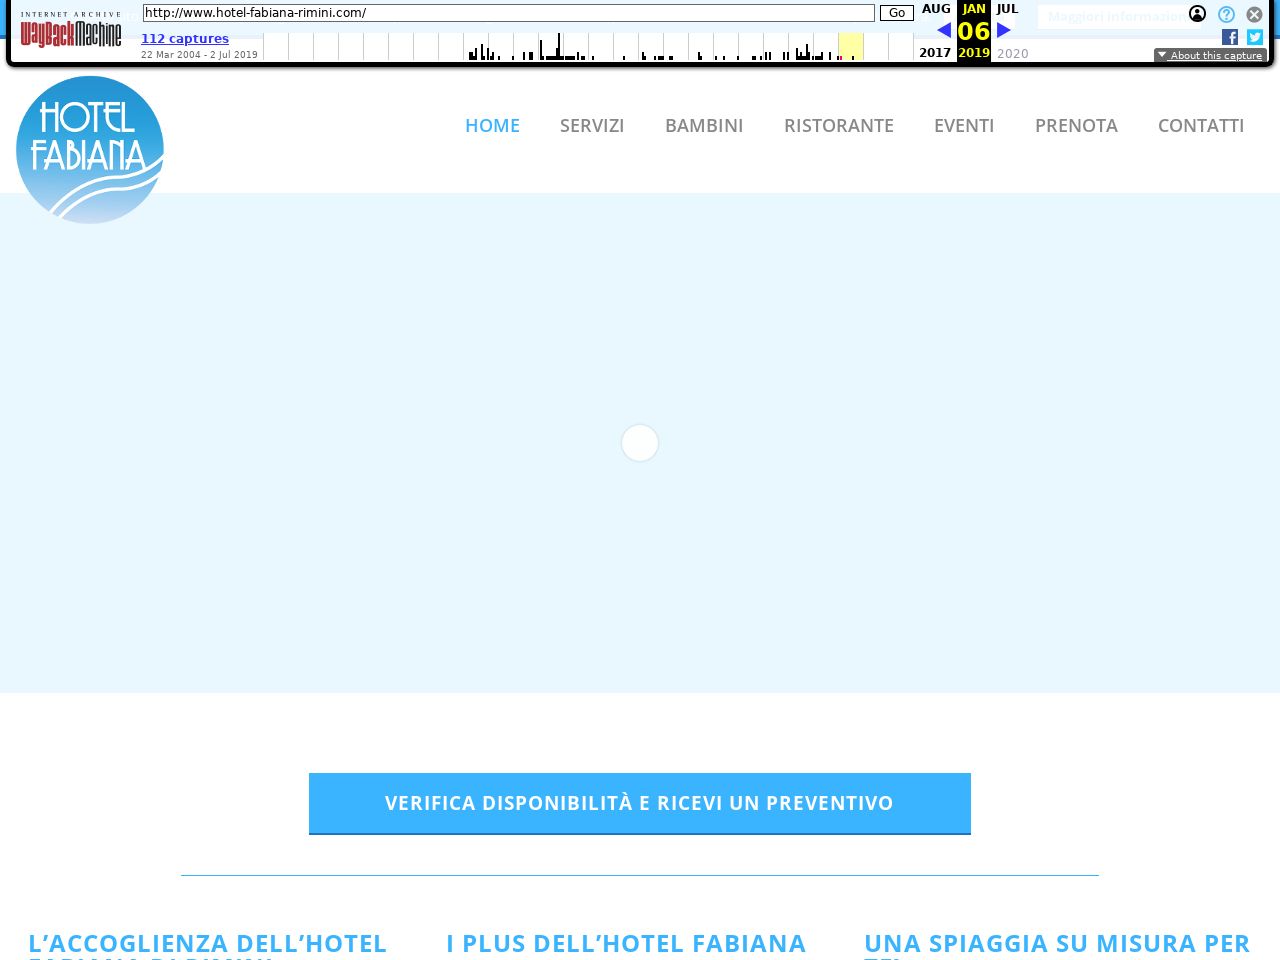Open the user account icon

[x=1197, y=14]
